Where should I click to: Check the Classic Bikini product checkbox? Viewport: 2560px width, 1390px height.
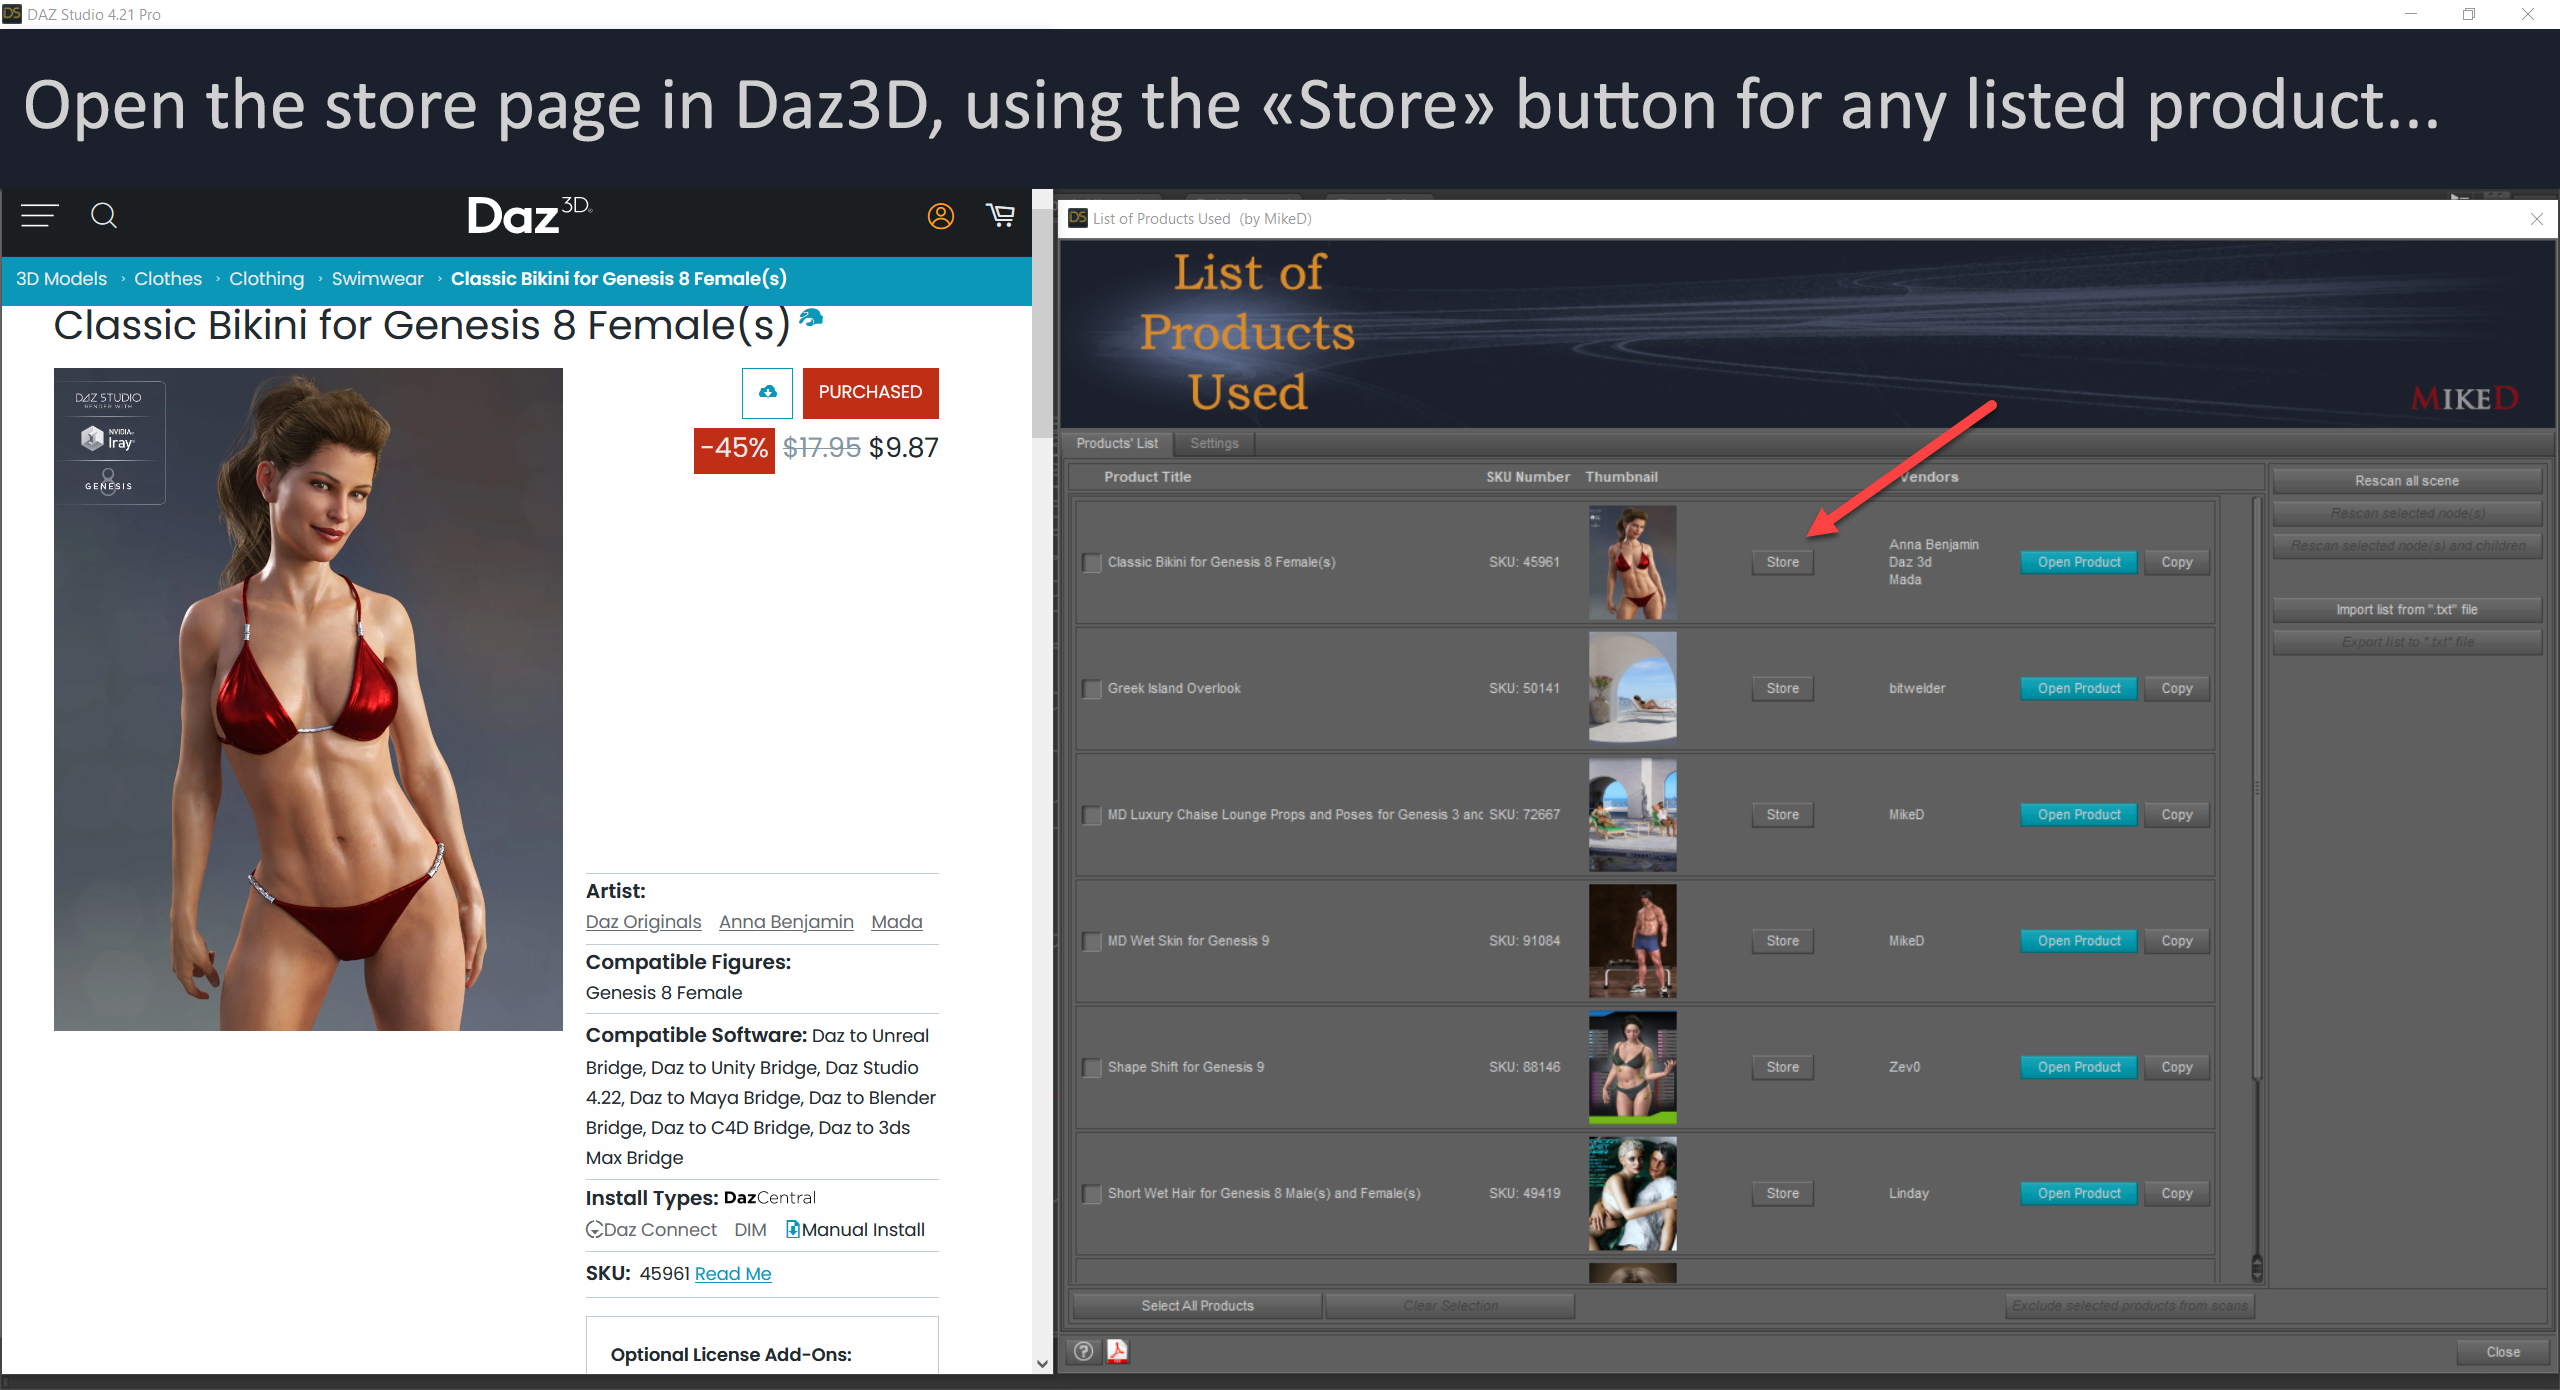(x=1092, y=563)
